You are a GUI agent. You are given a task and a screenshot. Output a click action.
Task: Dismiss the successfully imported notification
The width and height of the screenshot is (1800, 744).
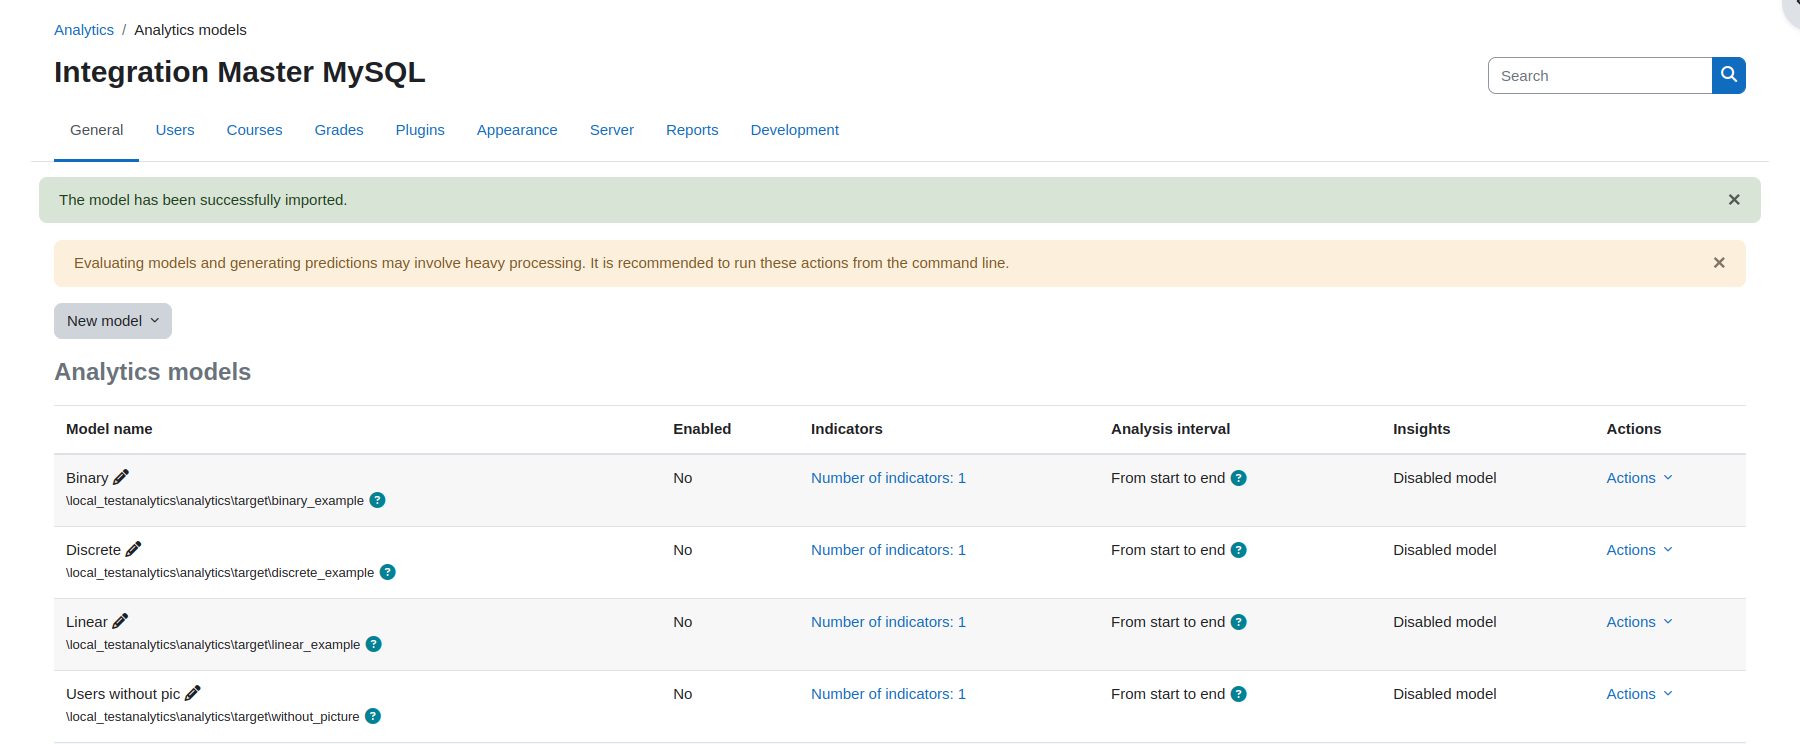point(1734,200)
